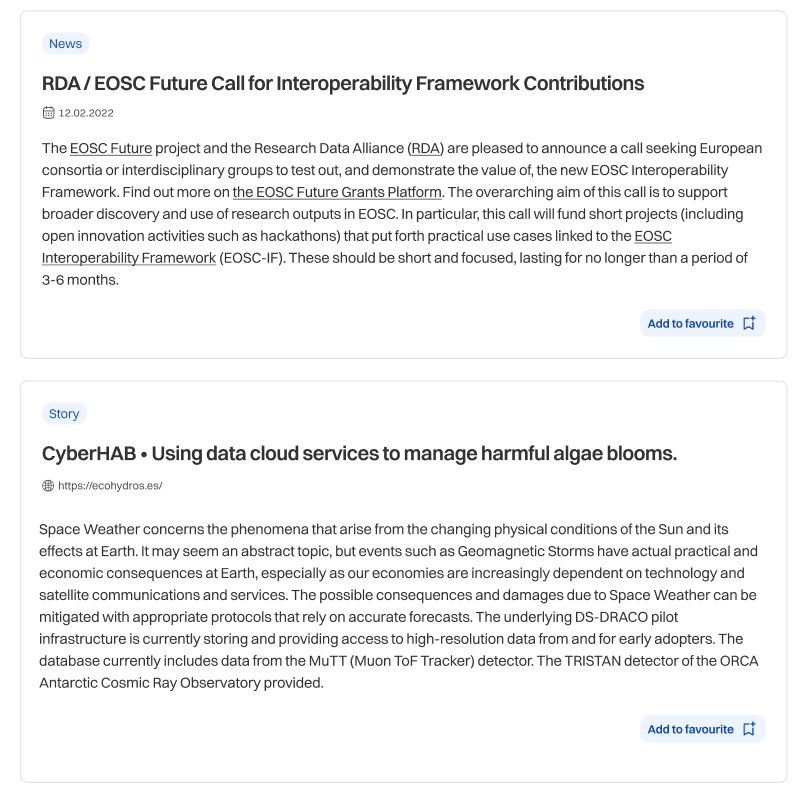The height and width of the screenshot is (786, 802).
Task: Click the bookmark icon in the CyberHAB story card
Action: [749, 728]
